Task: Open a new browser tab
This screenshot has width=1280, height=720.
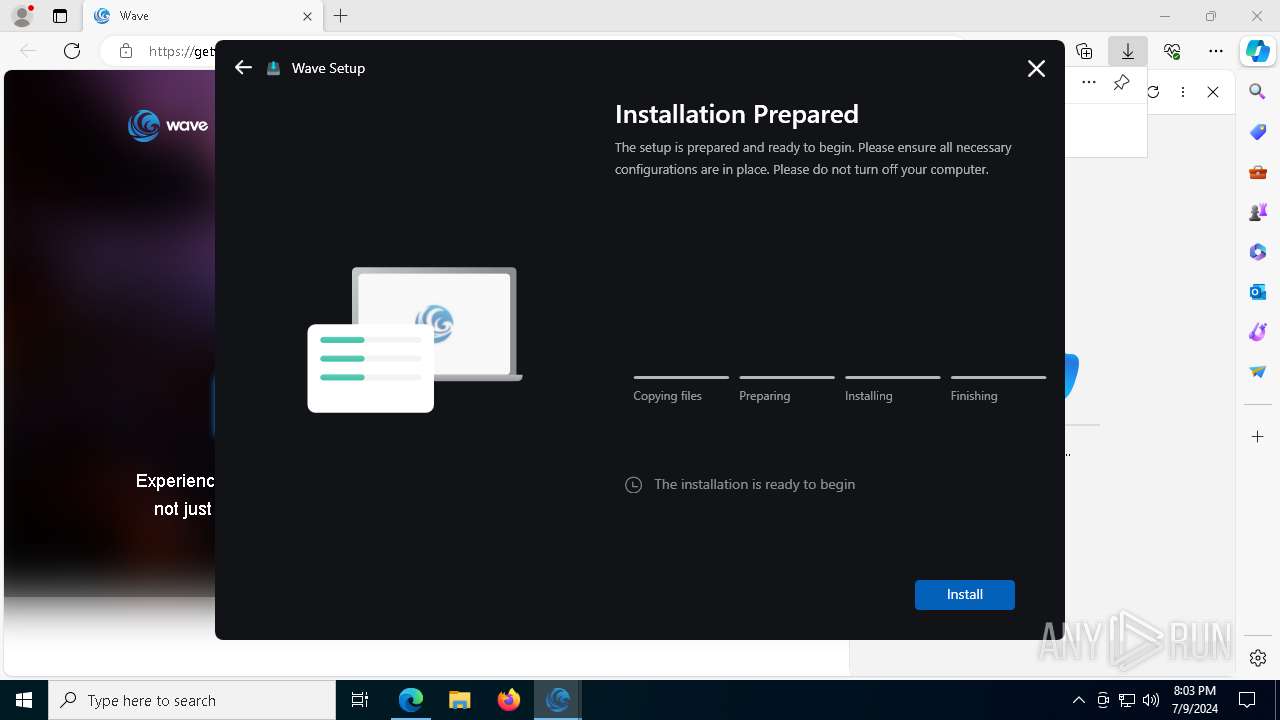Action: click(341, 16)
